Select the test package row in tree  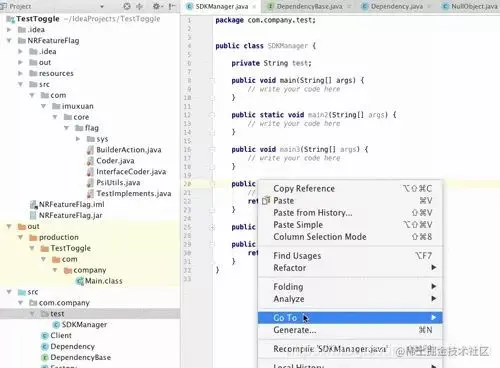coord(90,314)
